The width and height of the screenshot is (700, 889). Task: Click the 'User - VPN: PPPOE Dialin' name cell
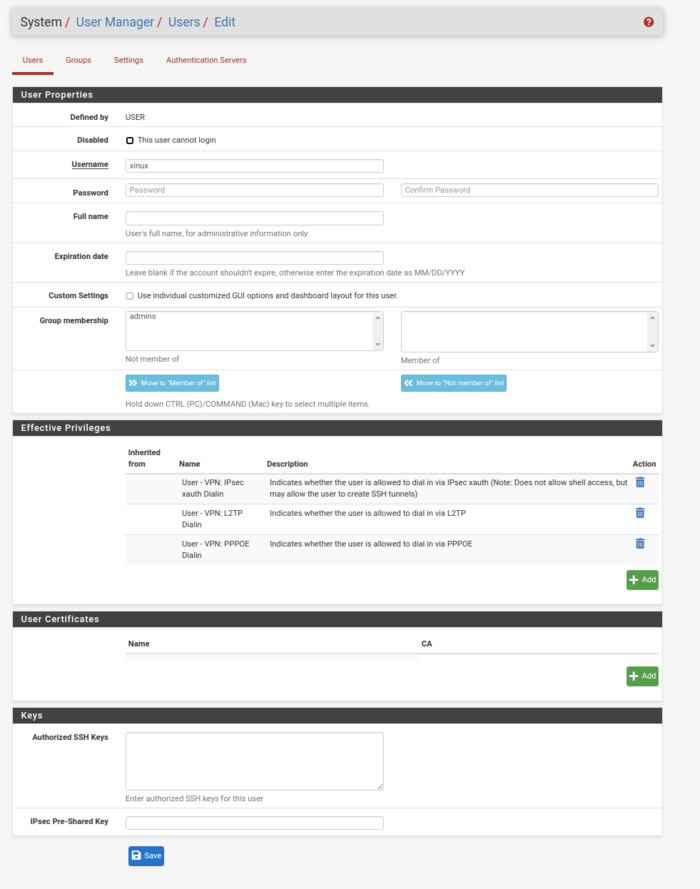(x=215, y=549)
